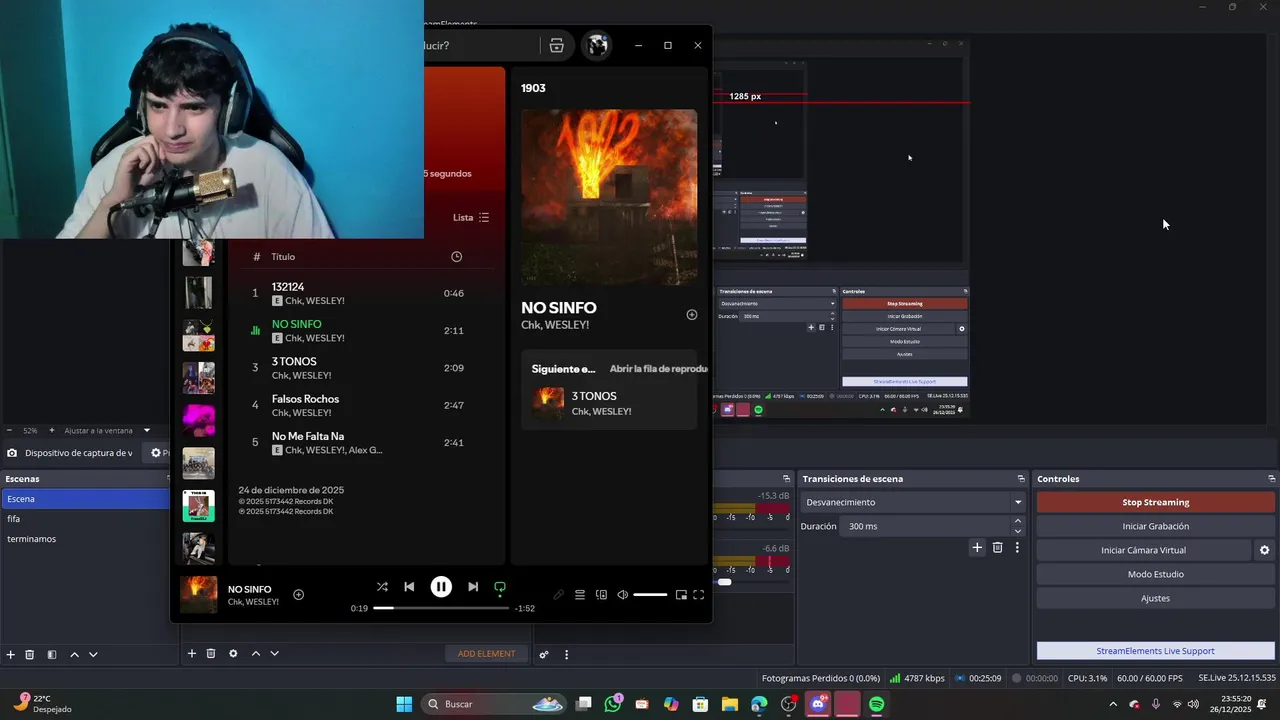This screenshot has height=720, width=1280.
Task: Toggle shuffle in Spotify player
Action: 382,587
